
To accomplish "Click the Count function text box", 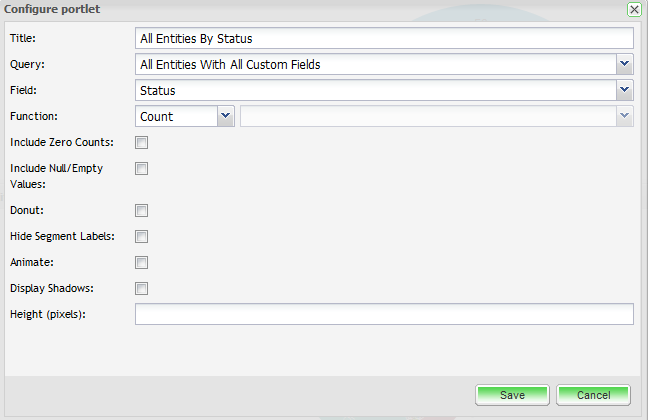I will click(175, 116).
